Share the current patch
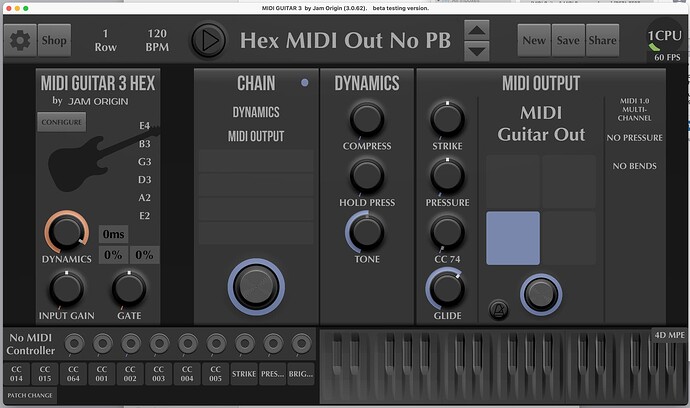690x408 pixels. coord(602,40)
